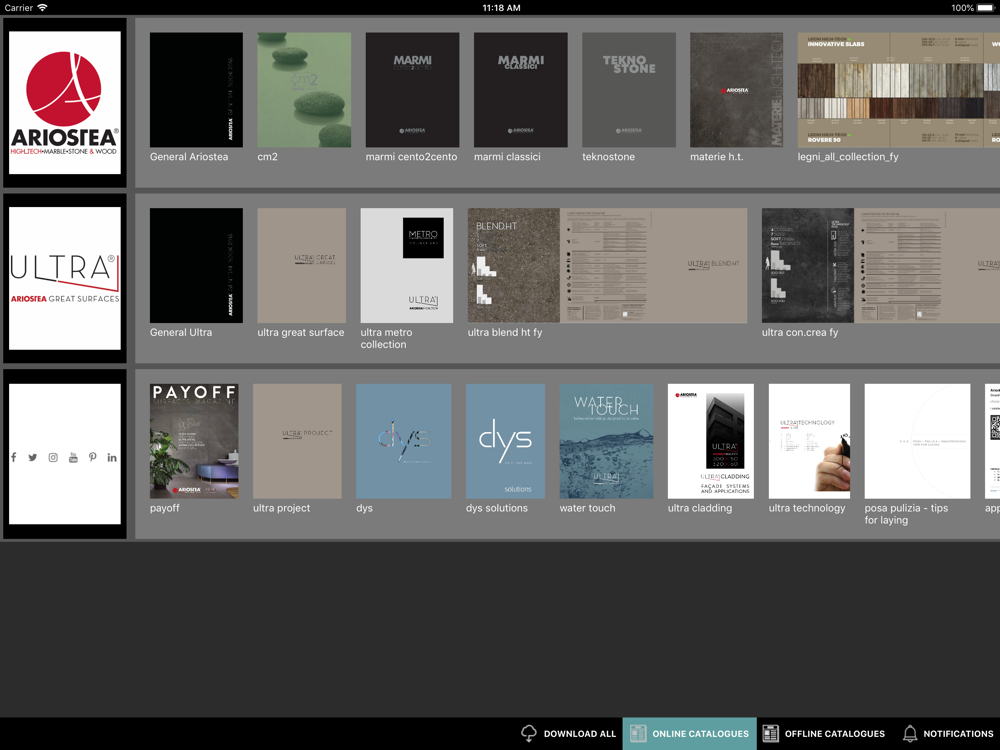Open the teknostone catalogue cover
The width and height of the screenshot is (1000, 750).
click(629, 90)
